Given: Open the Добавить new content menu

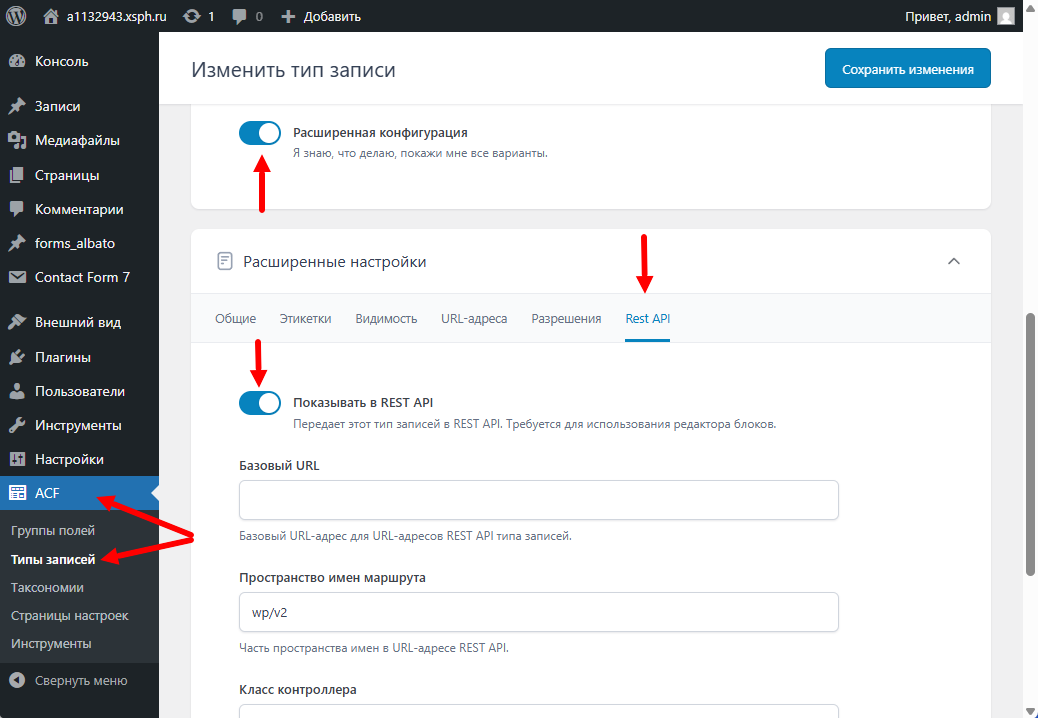Looking at the screenshot, I should (320, 16).
